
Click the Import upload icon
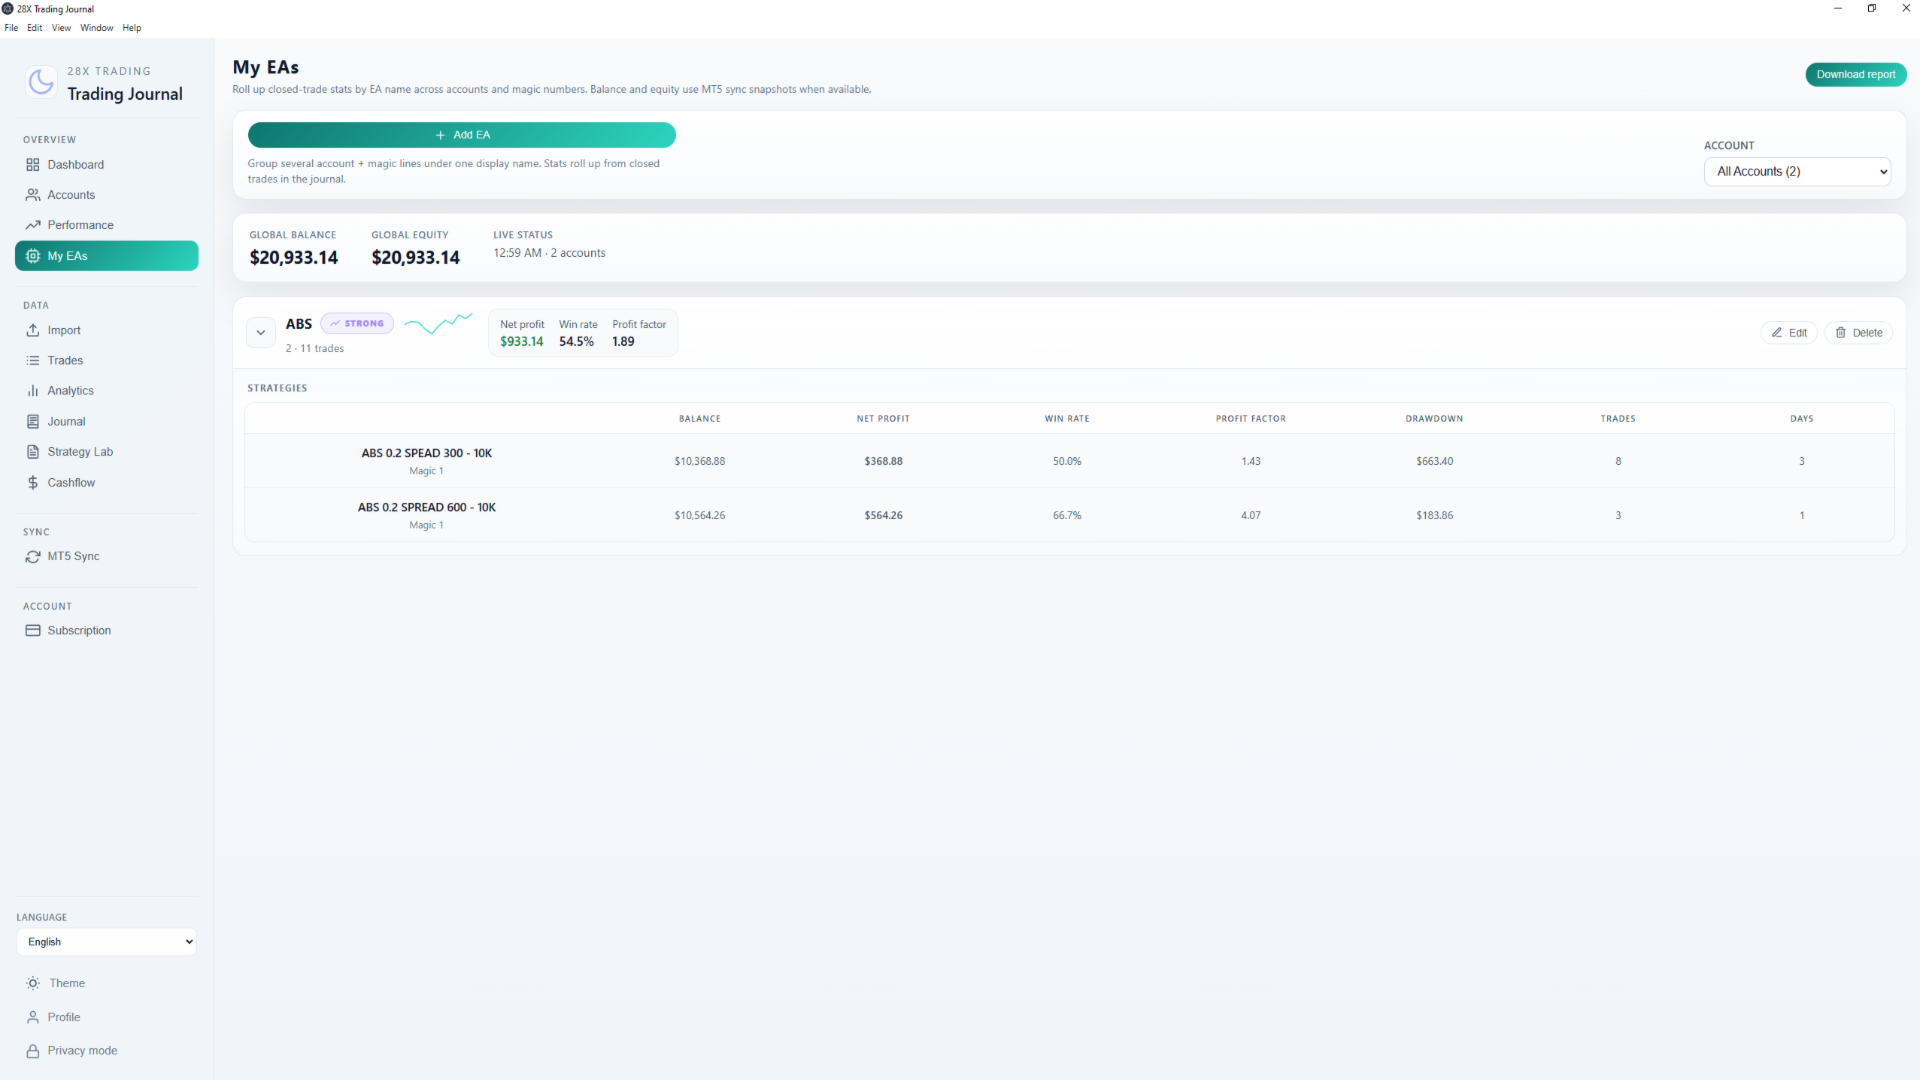click(33, 330)
